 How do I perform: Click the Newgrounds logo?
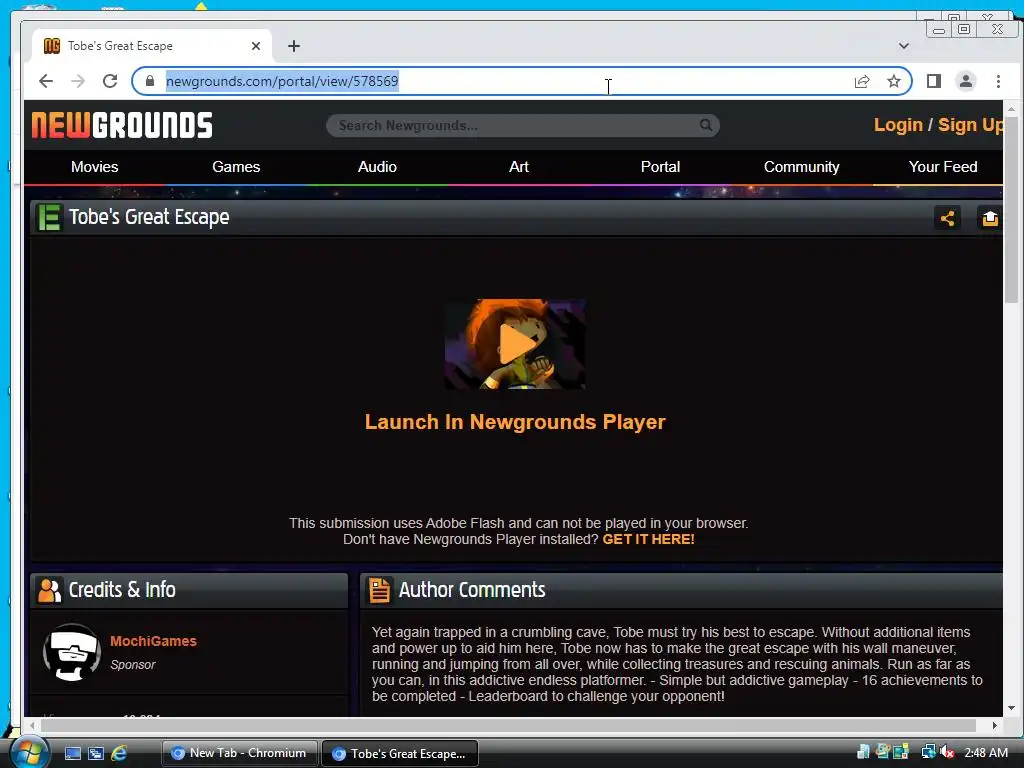click(122, 125)
